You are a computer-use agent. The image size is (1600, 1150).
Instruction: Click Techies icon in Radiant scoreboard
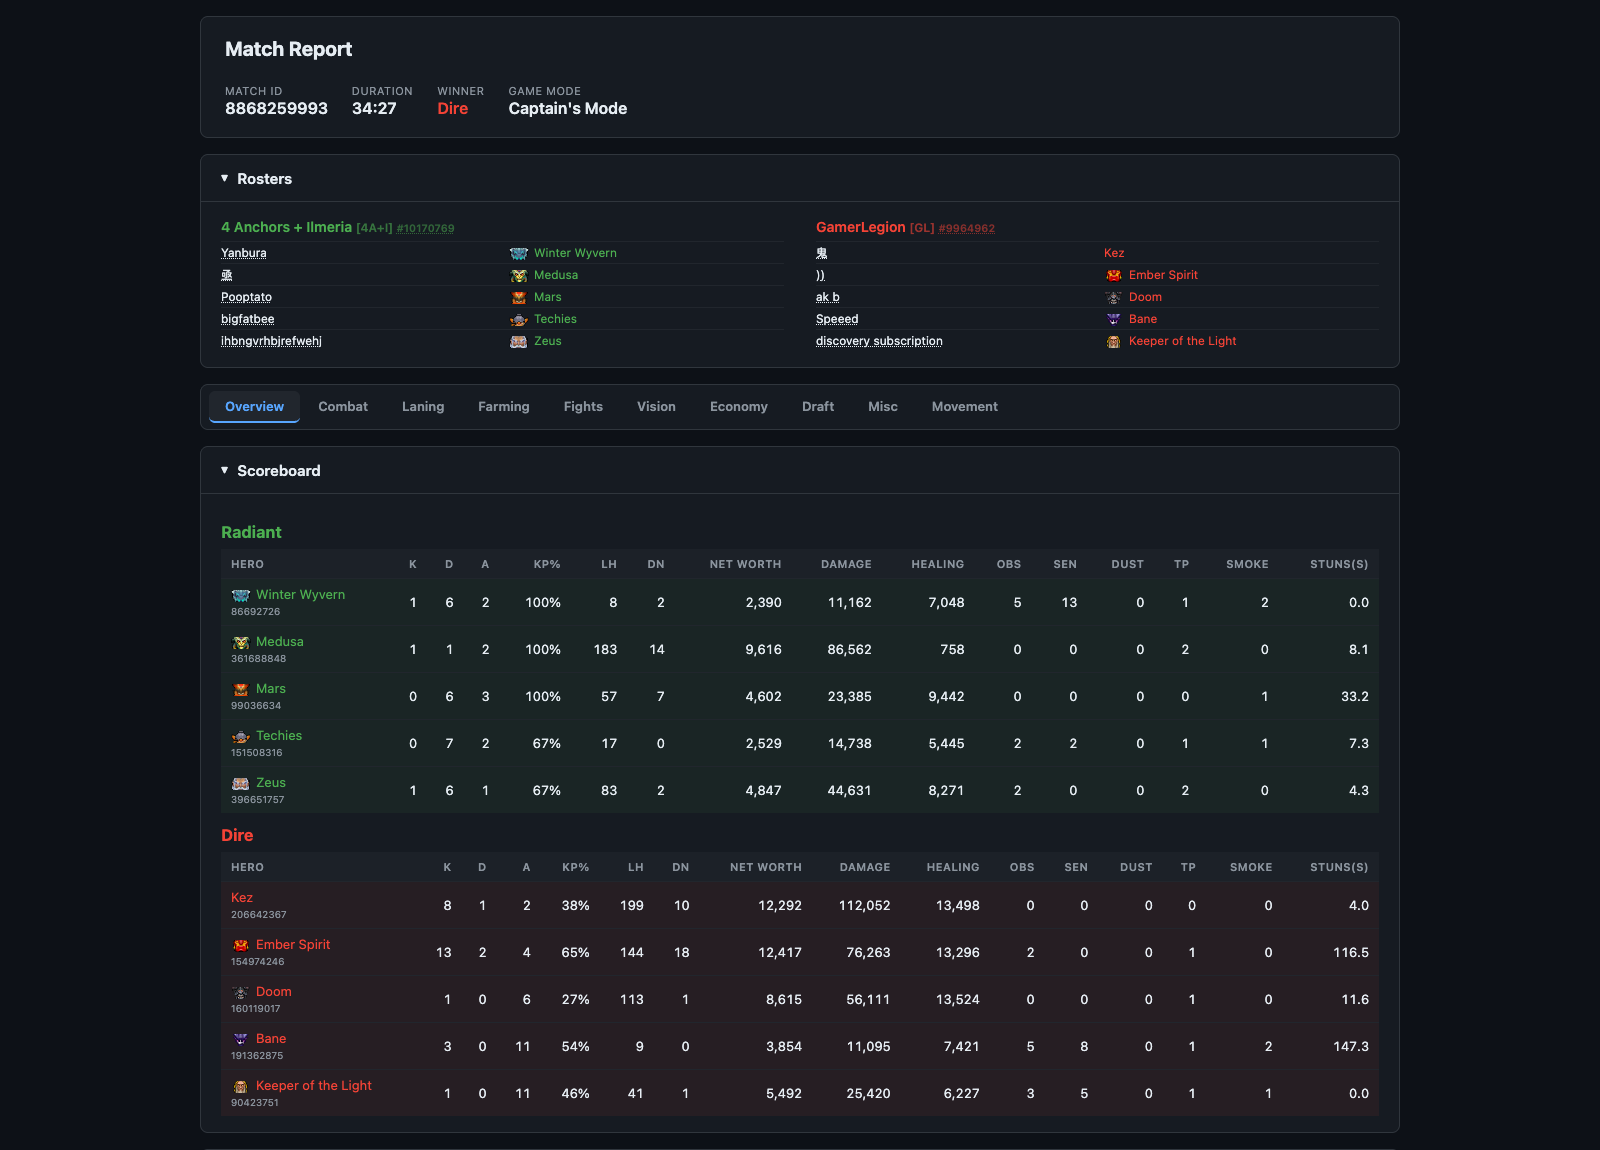coord(241,736)
